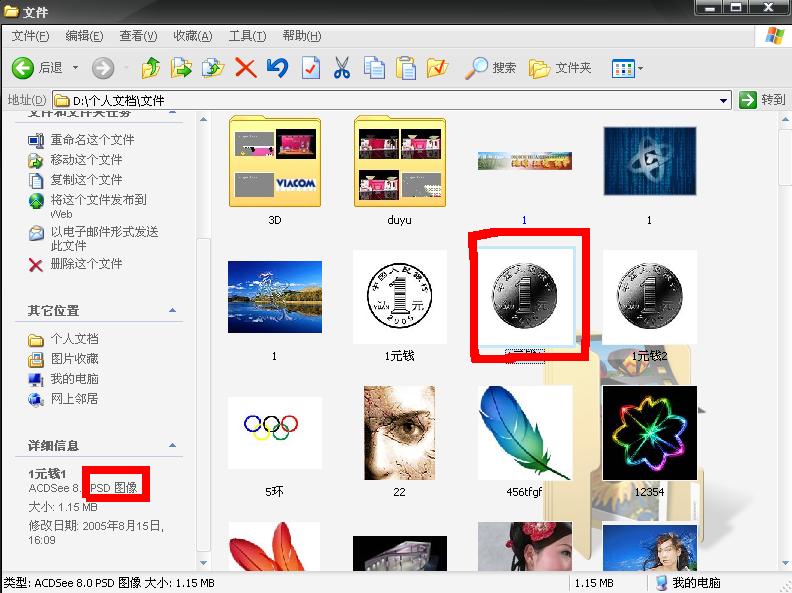The image size is (792, 593).
Task: Collapse the 其它位置 section chevron
Action: [172, 310]
